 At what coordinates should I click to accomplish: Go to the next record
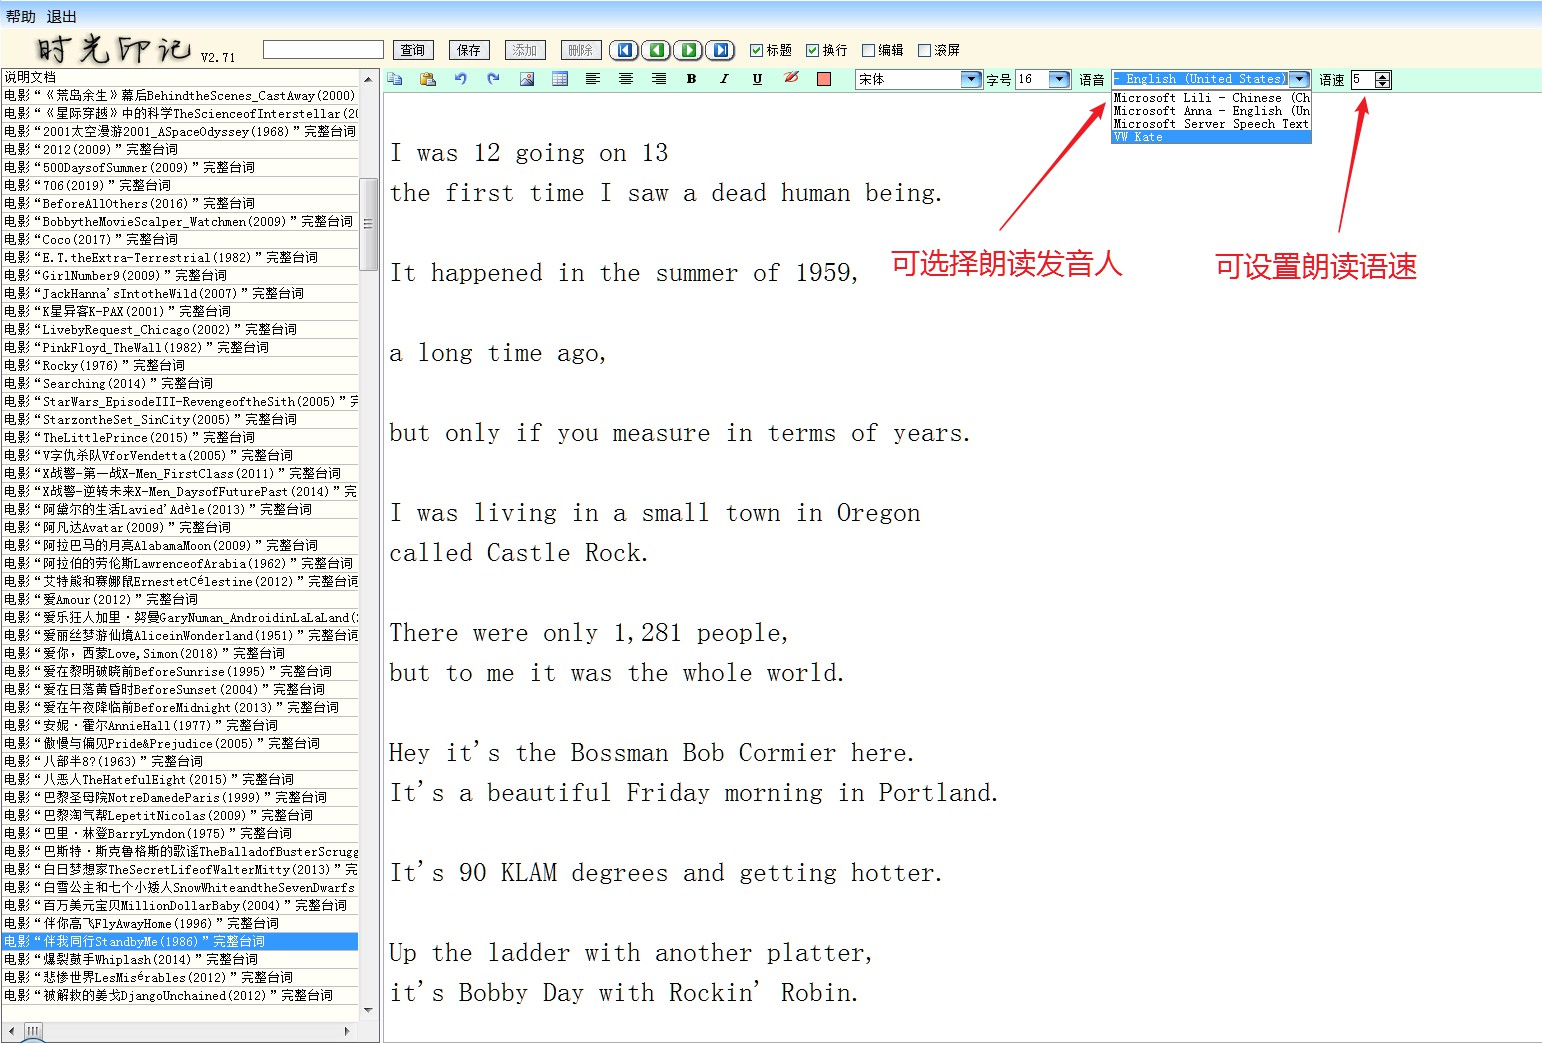click(688, 50)
